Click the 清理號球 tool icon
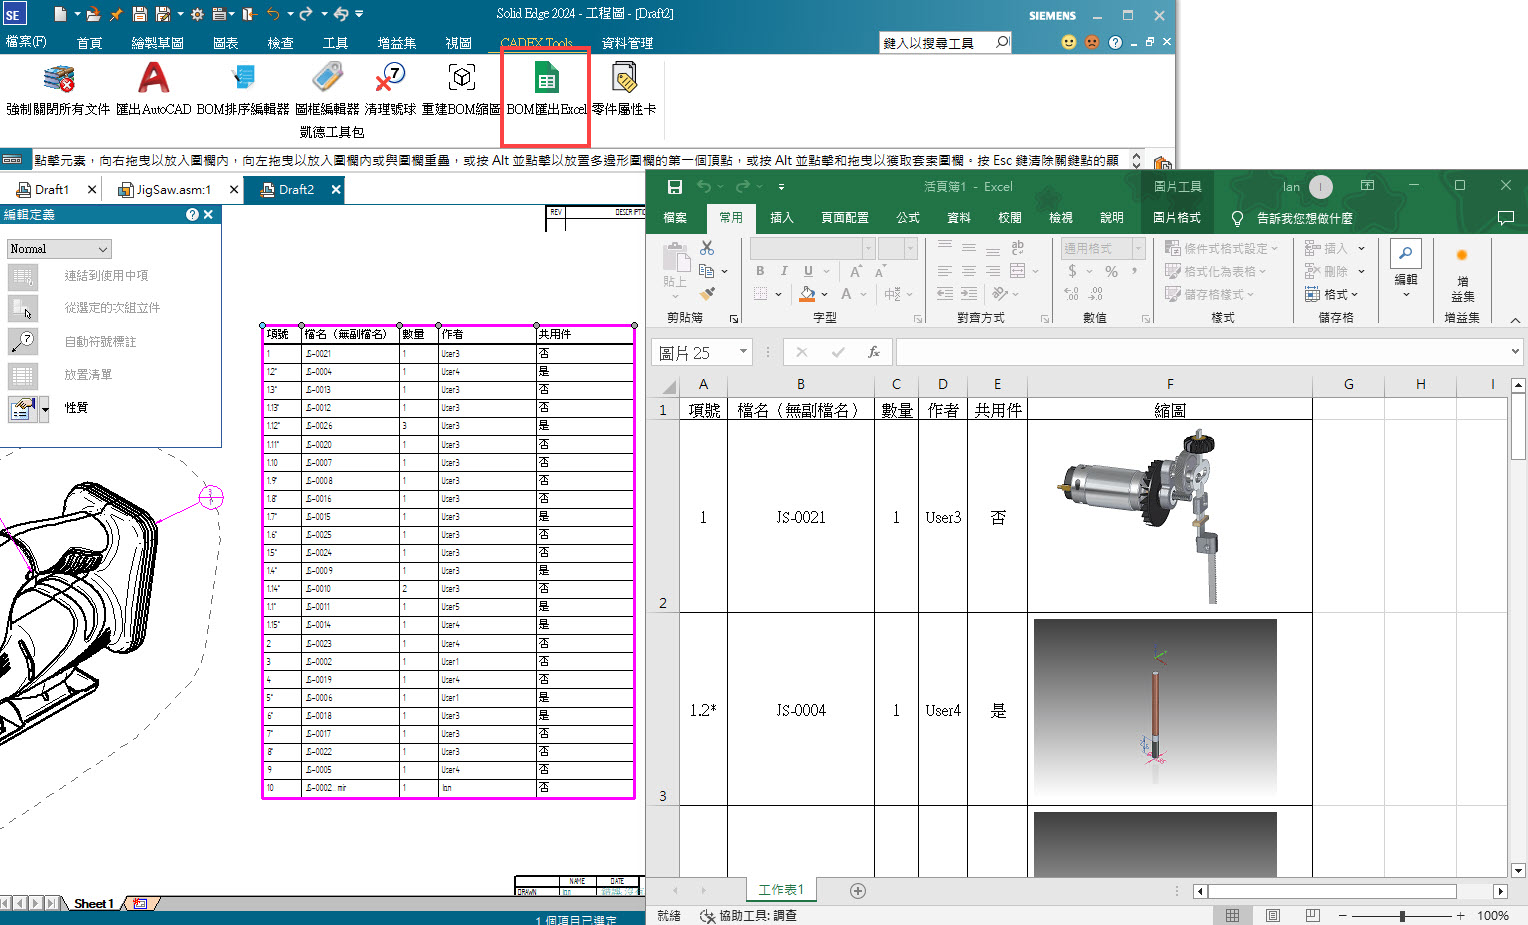 [x=390, y=77]
